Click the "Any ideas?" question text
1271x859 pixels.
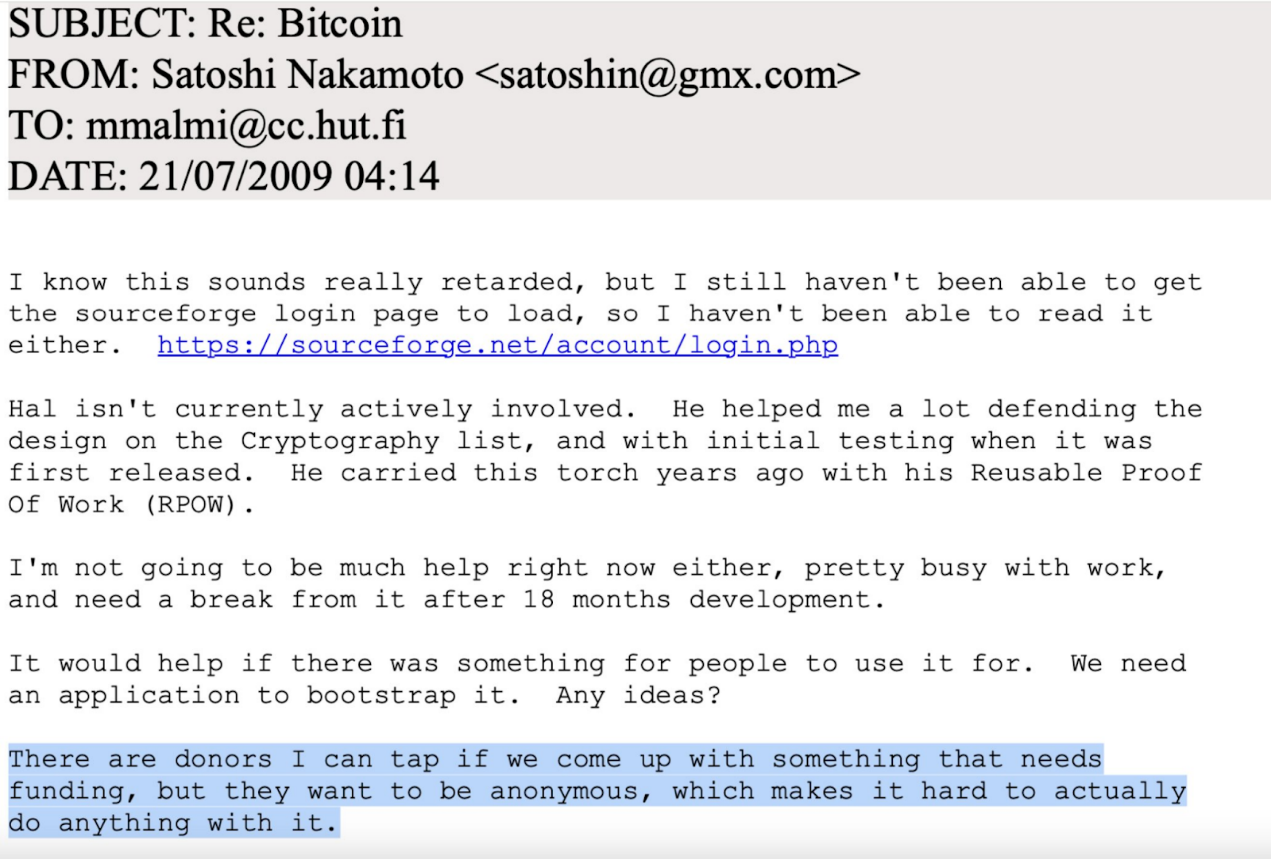pos(638,696)
